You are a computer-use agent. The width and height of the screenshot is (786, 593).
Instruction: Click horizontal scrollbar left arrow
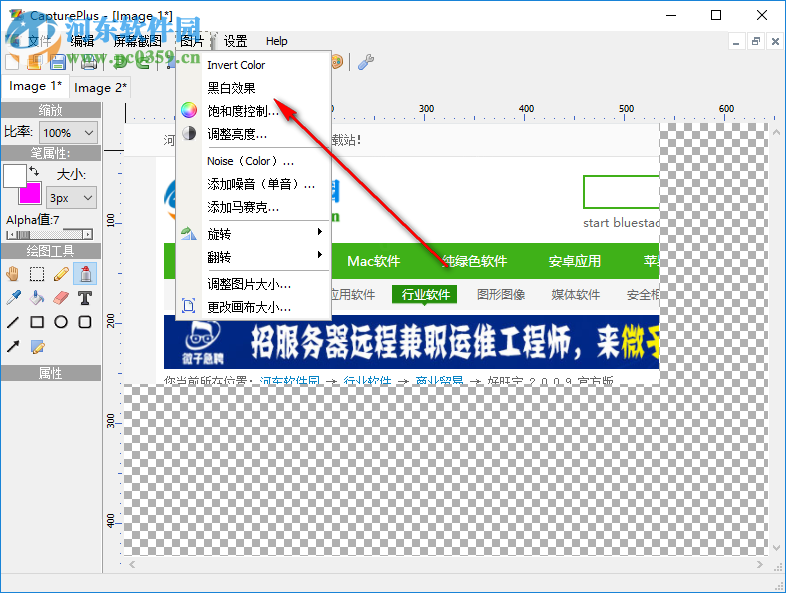[x=132, y=565]
